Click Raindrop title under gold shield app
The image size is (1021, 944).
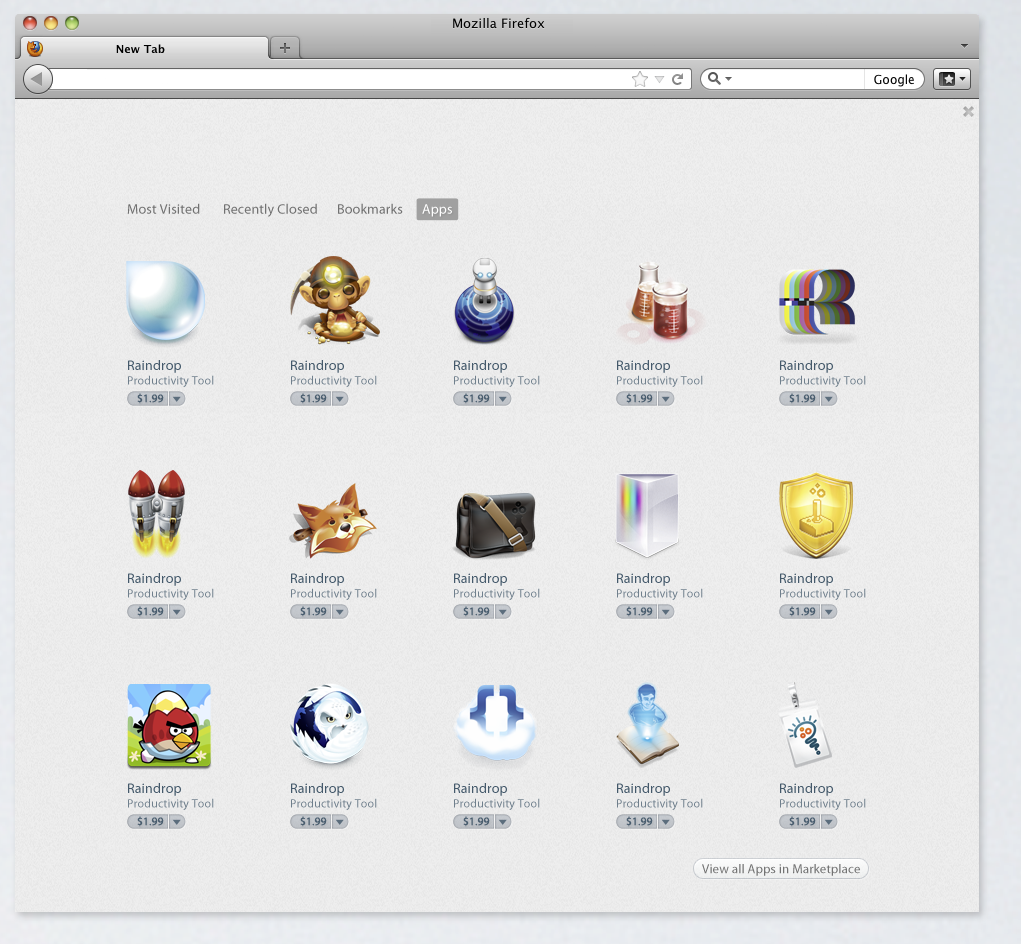click(806, 578)
